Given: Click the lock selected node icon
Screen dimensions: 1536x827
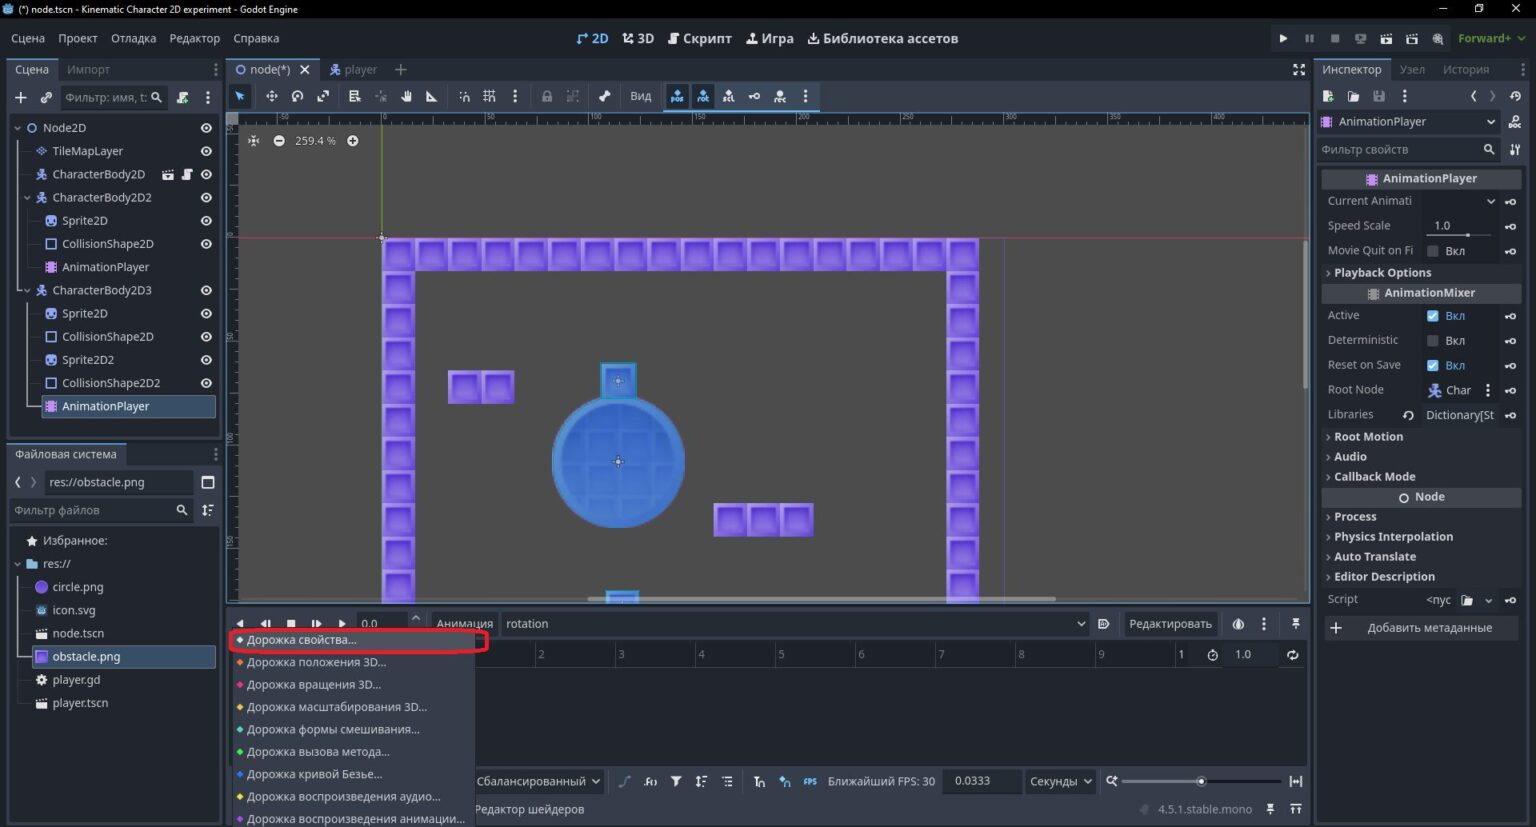Looking at the screenshot, I should click(547, 96).
